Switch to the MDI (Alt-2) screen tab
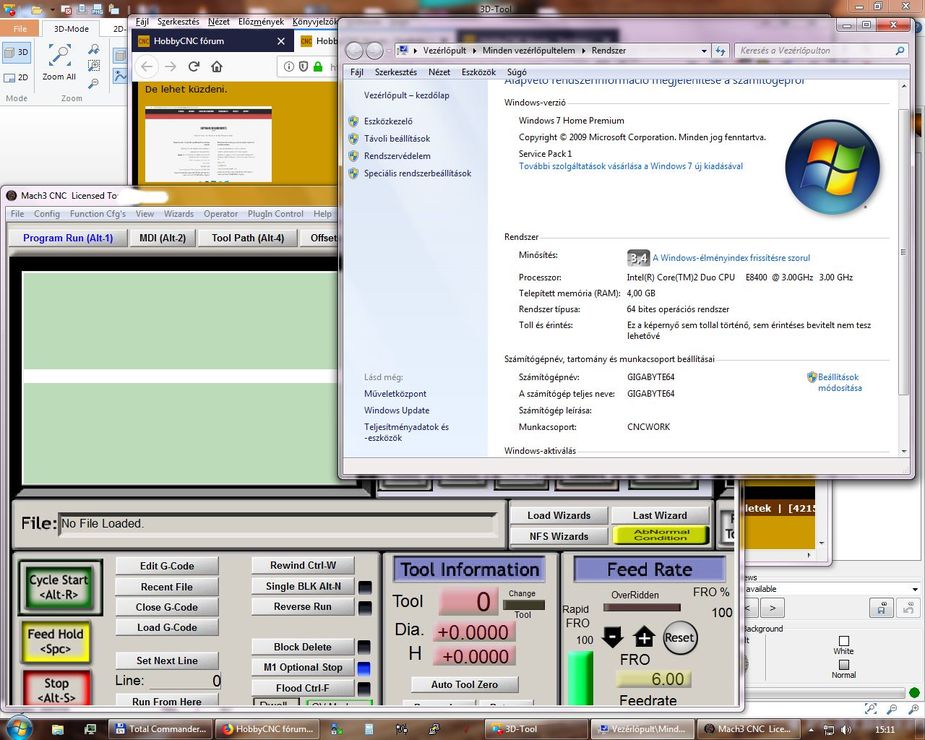 pos(162,238)
